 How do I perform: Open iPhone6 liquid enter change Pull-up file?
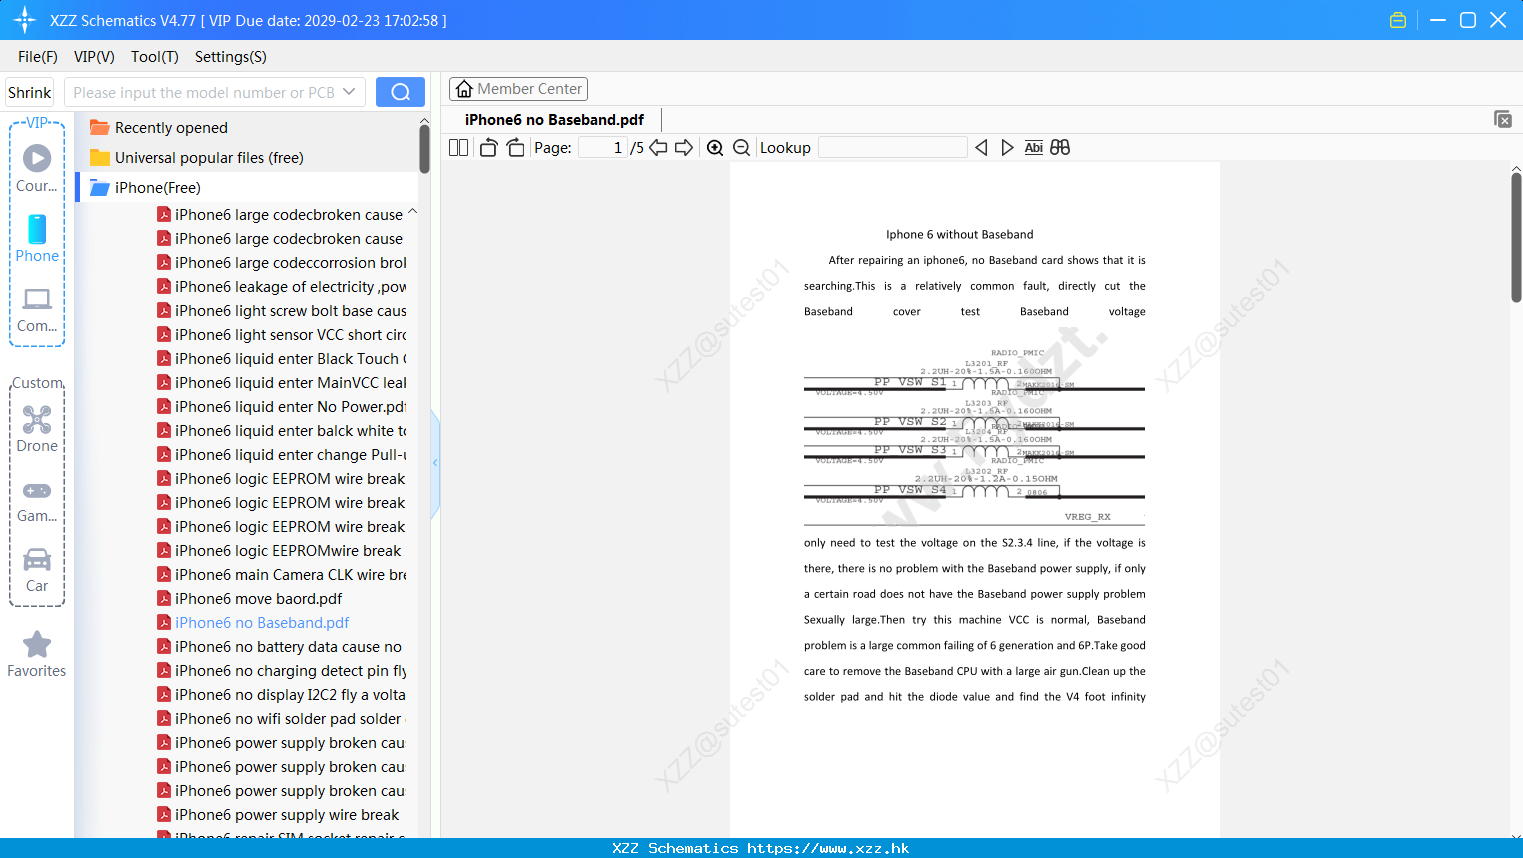[282, 455]
